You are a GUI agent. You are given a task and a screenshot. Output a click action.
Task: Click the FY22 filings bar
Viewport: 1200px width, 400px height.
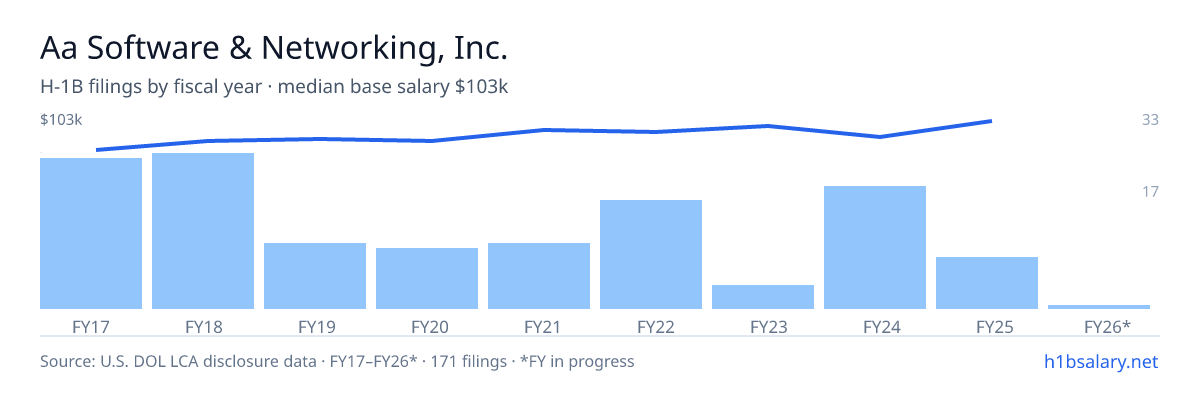651,254
